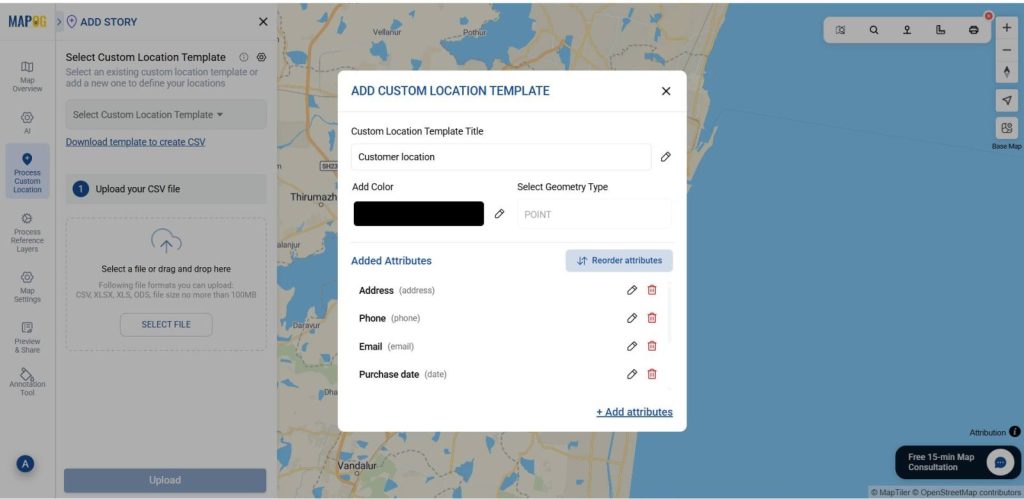Edit the Purchase date attribute
Viewport: 1024px width, 499px height.
tap(632, 374)
